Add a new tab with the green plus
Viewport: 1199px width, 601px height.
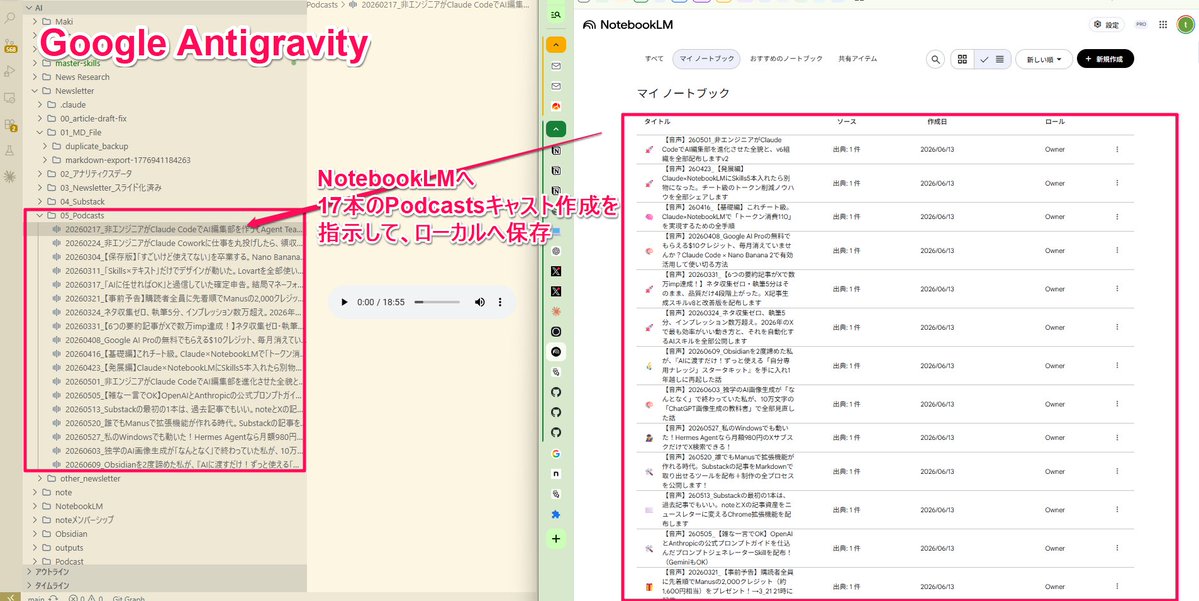(556, 539)
